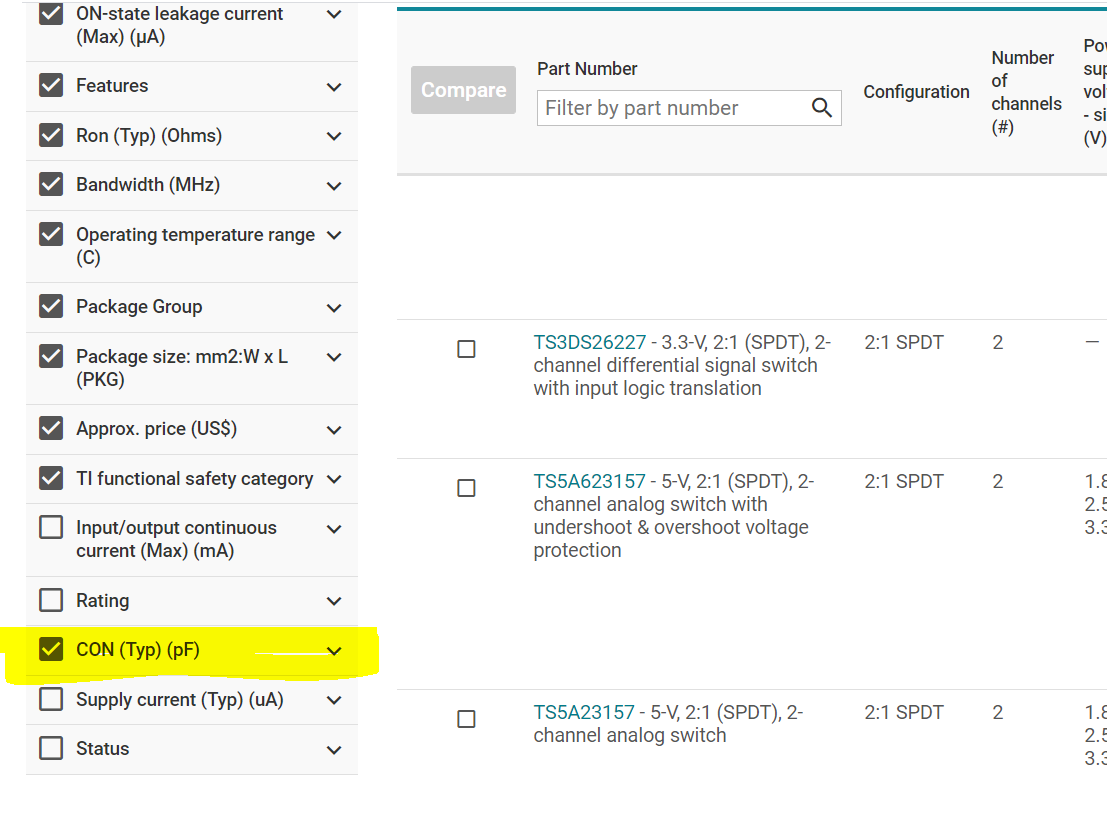
Task: Uncheck the TI functional safety category filter
Action: 51,478
